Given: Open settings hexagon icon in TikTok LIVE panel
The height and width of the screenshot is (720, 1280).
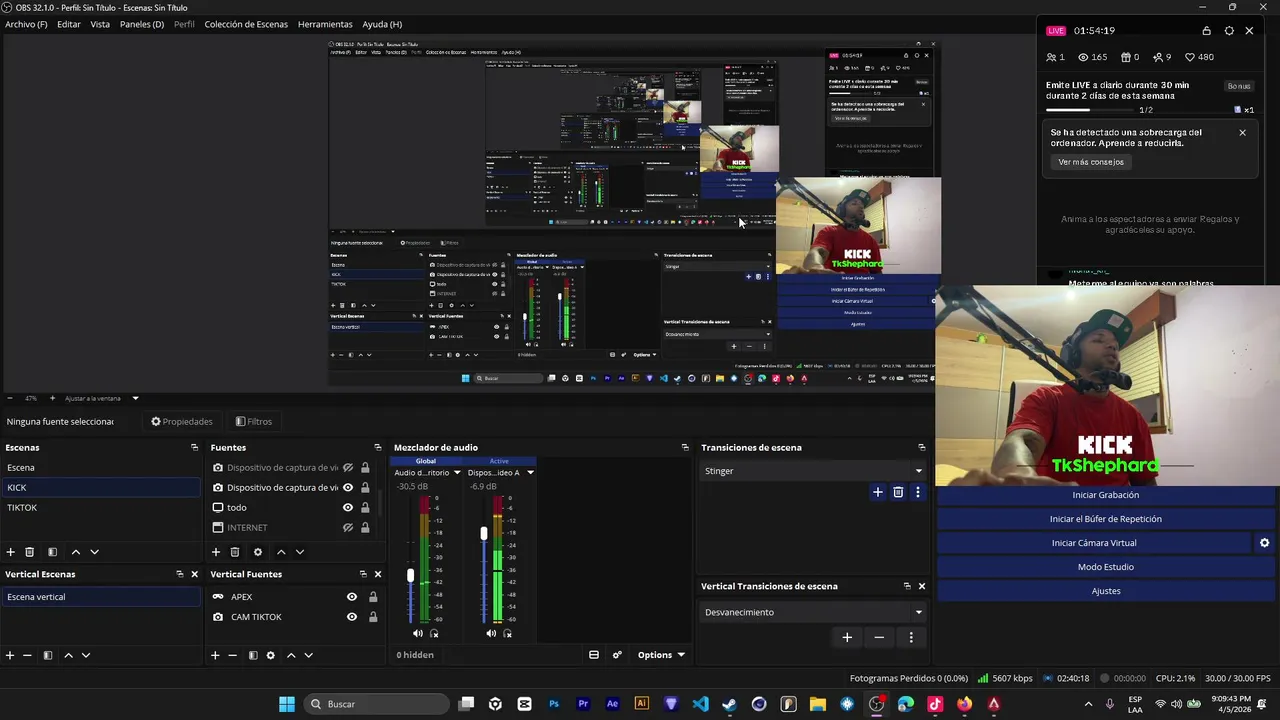Looking at the screenshot, I should (1229, 31).
